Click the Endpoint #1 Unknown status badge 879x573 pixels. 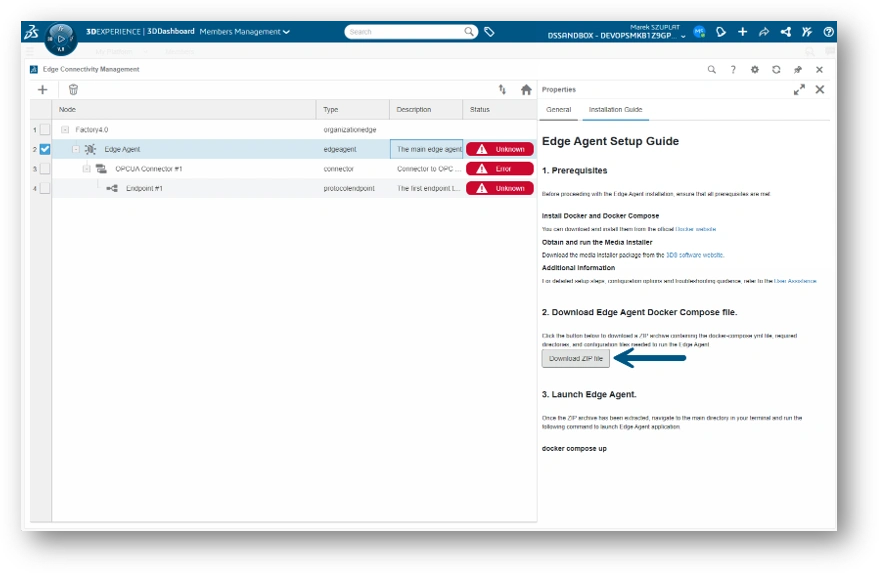click(499, 188)
